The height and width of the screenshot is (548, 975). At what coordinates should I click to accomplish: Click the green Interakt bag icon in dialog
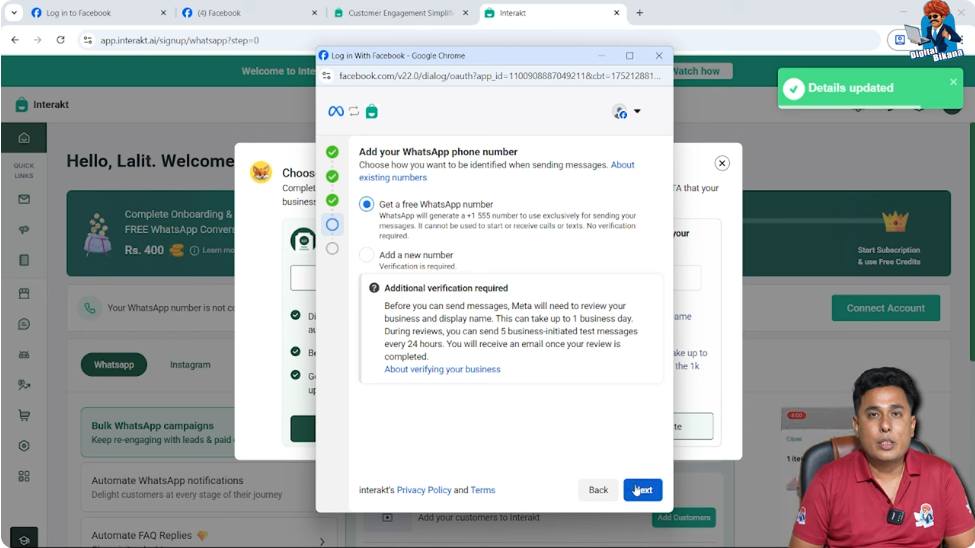pos(371,111)
